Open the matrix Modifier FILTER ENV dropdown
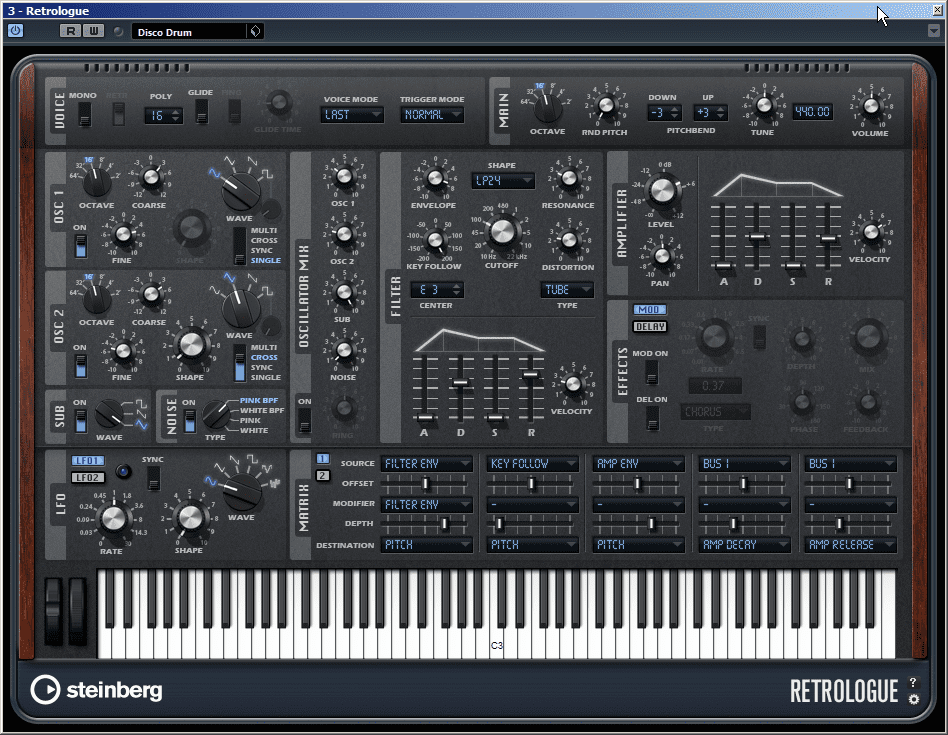This screenshot has height=735, width=948. click(x=426, y=504)
